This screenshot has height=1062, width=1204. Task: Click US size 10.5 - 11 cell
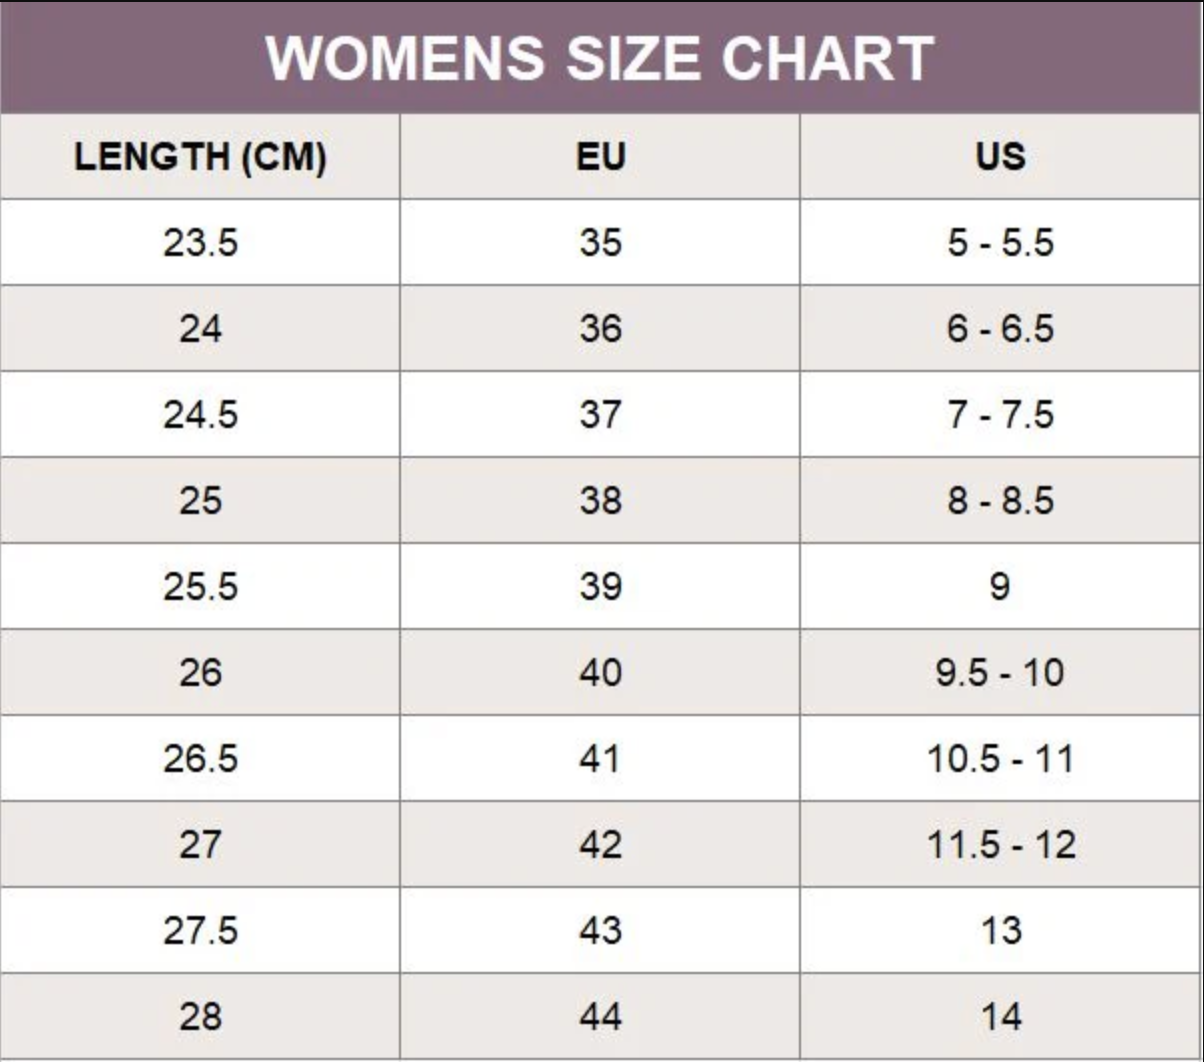pyautogui.click(x=1000, y=759)
